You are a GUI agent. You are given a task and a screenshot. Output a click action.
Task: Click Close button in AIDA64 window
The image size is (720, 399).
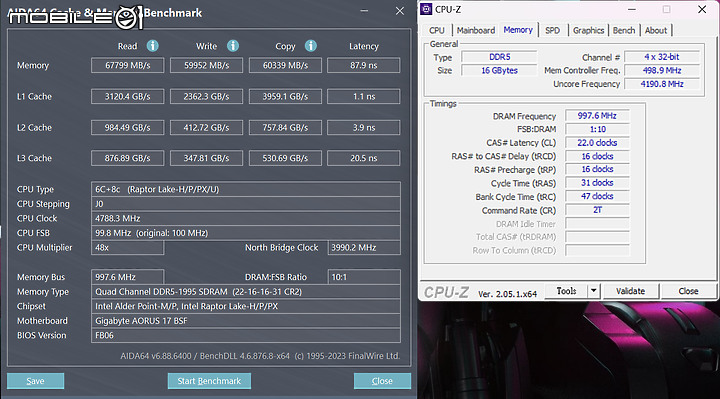(x=382, y=381)
